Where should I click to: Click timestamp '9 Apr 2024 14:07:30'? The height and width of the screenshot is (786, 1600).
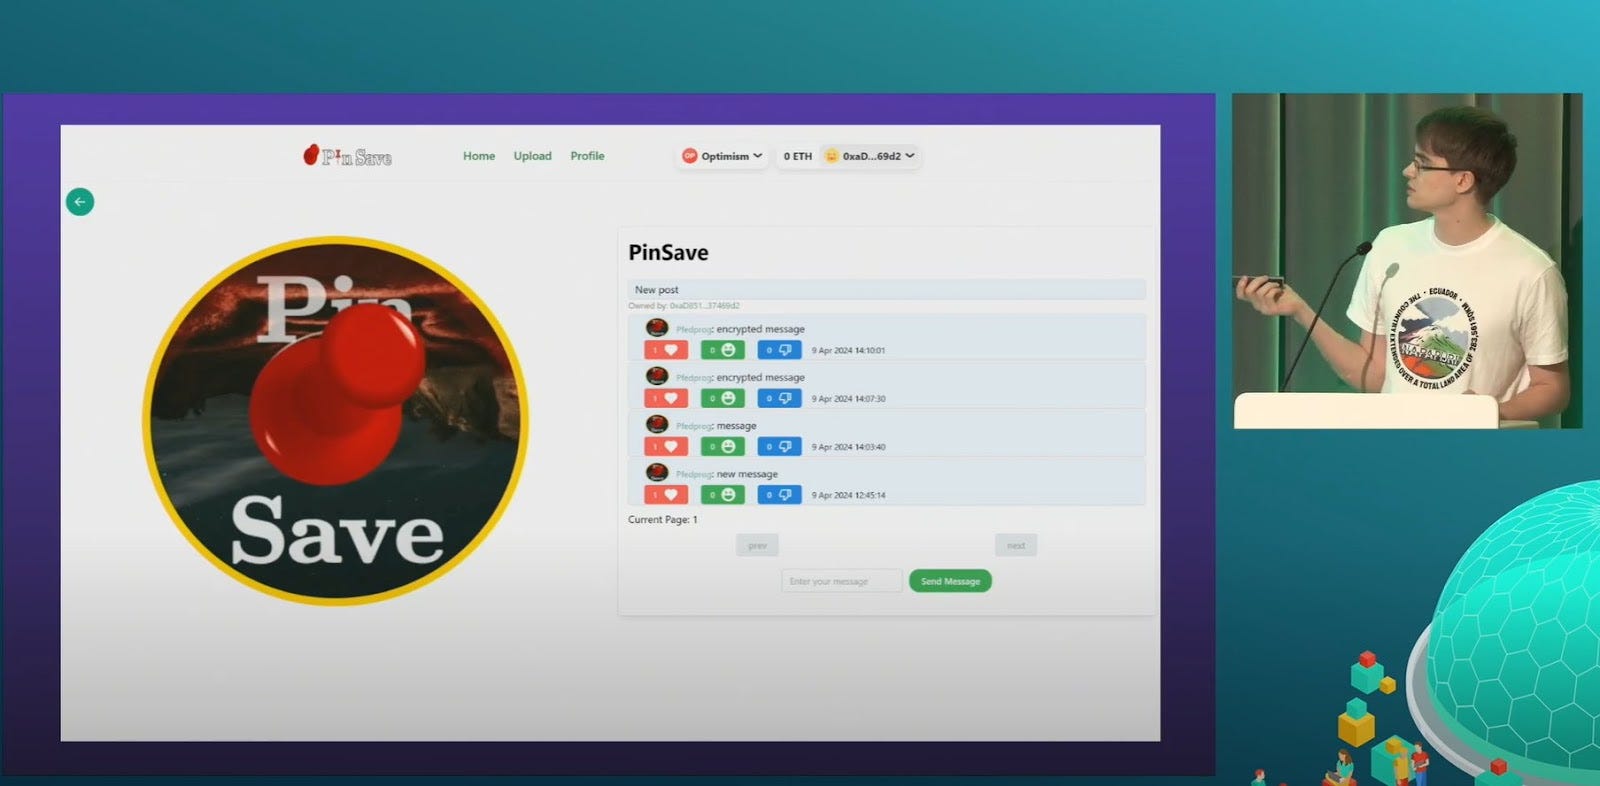(848, 399)
